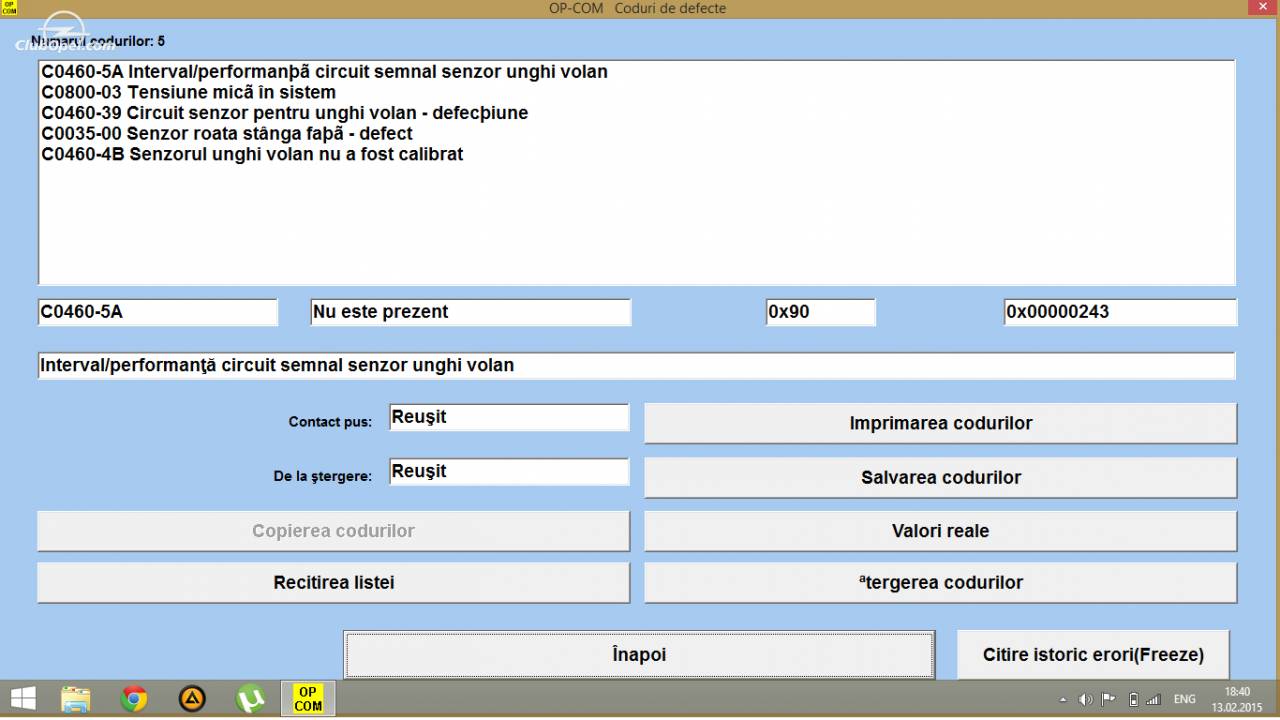Go back with the Înapoi button
The height and width of the screenshot is (720, 1280).
click(639, 655)
